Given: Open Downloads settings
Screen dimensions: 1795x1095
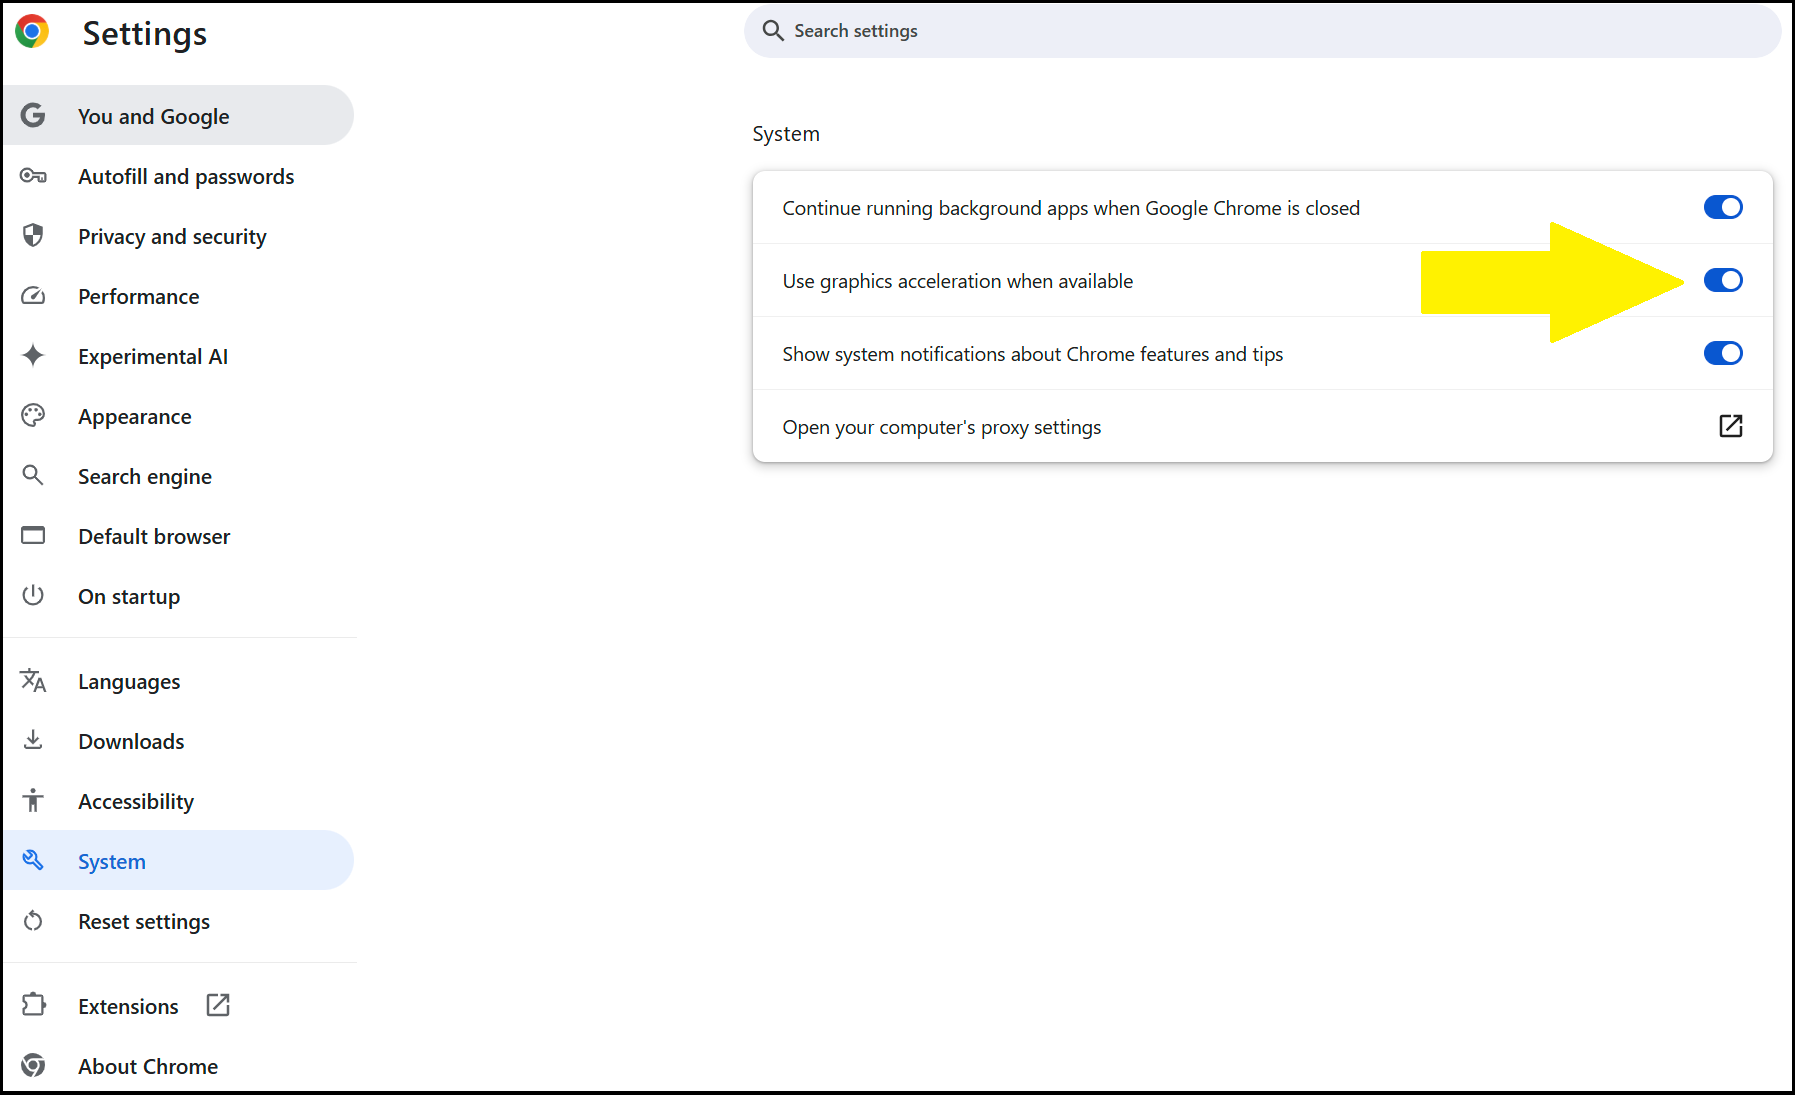Looking at the screenshot, I should pyautogui.click(x=179, y=741).
